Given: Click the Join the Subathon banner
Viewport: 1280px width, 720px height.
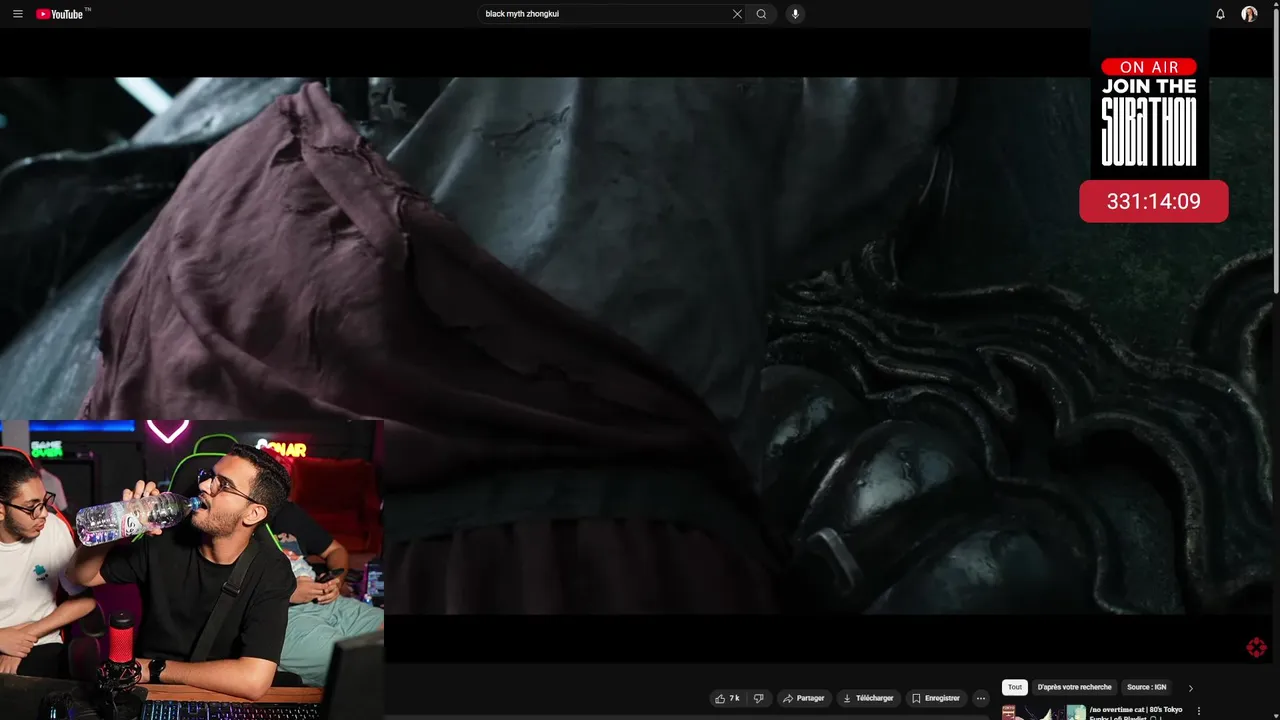Looking at the screenshot, I should coord(1149,112).
